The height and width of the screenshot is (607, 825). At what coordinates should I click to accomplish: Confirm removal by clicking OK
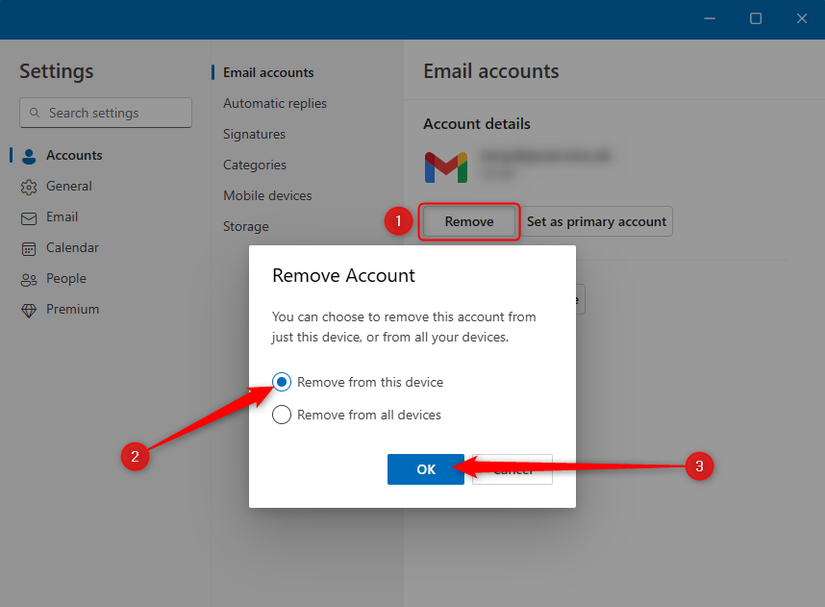click(425, 469)
